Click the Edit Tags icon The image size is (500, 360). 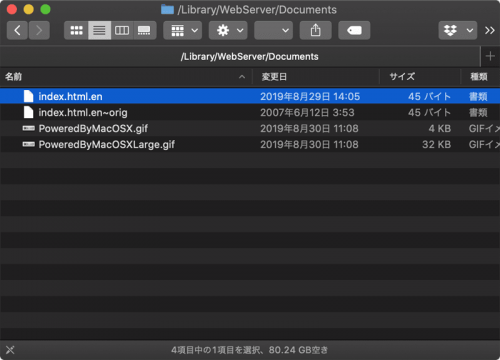tap(354, 30)
